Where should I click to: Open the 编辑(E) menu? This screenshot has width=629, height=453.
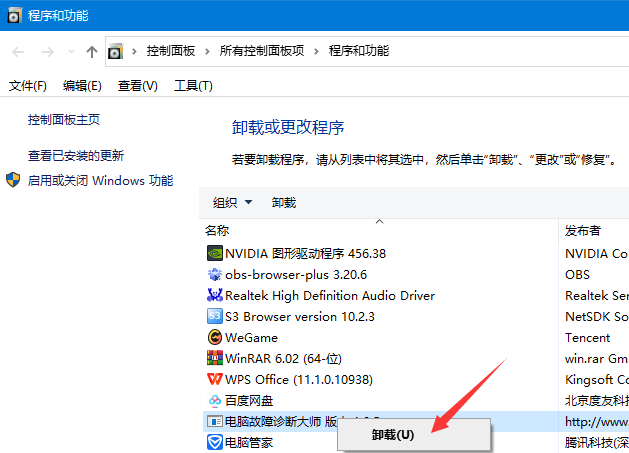pos(82,85)
